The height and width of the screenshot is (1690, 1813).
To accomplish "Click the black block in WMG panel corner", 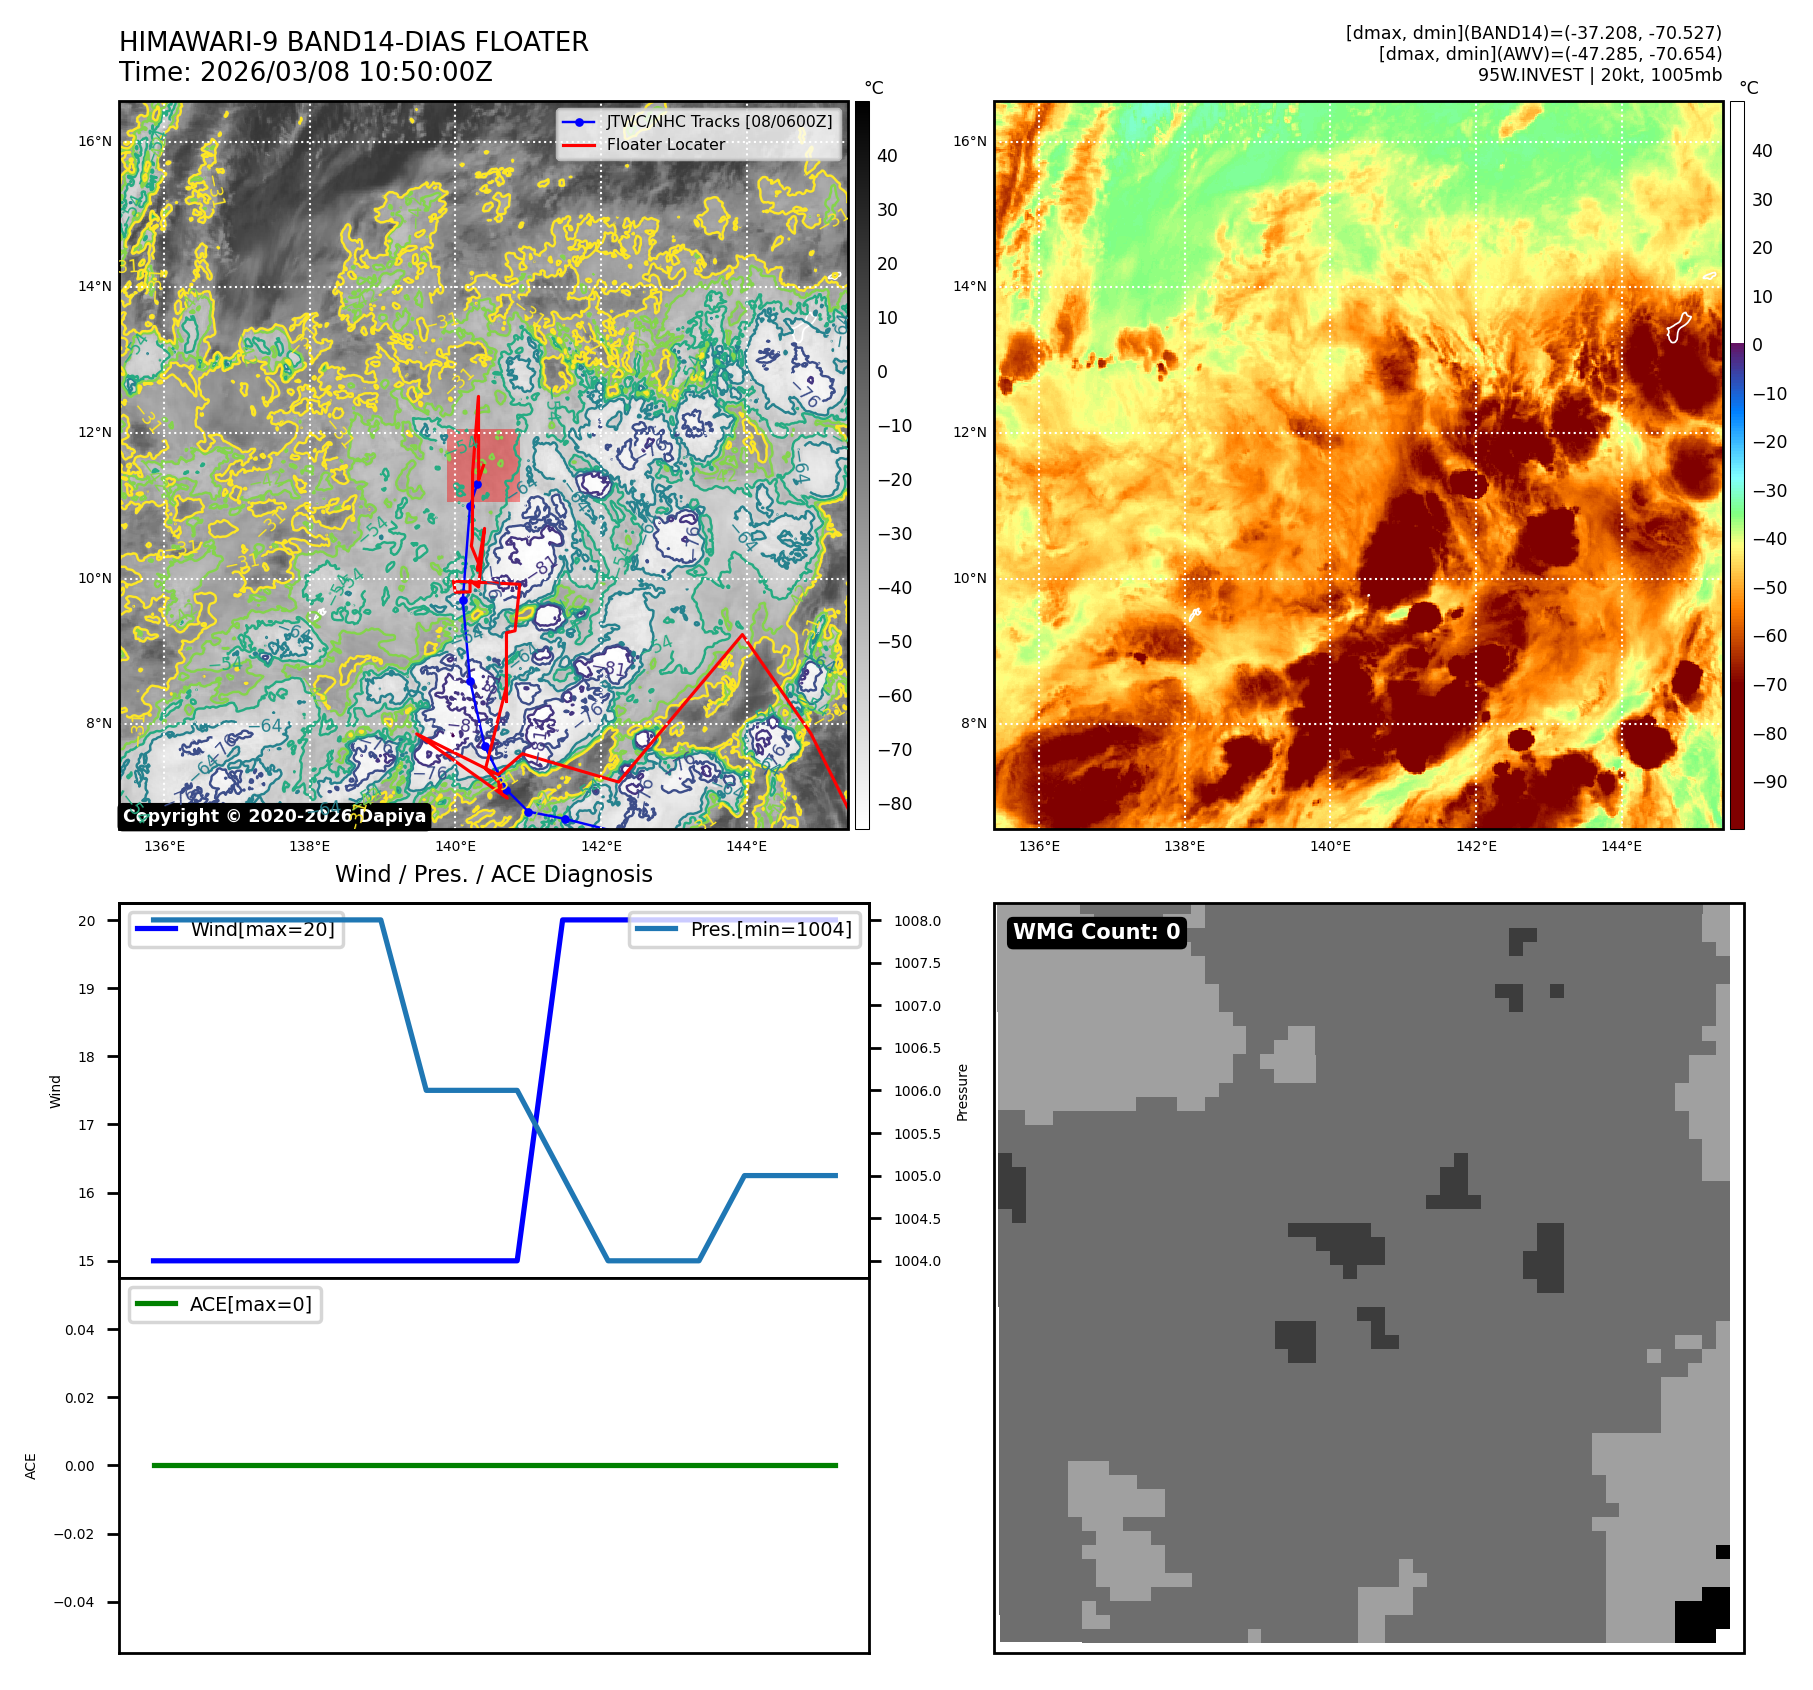I will (1701, 1617).
